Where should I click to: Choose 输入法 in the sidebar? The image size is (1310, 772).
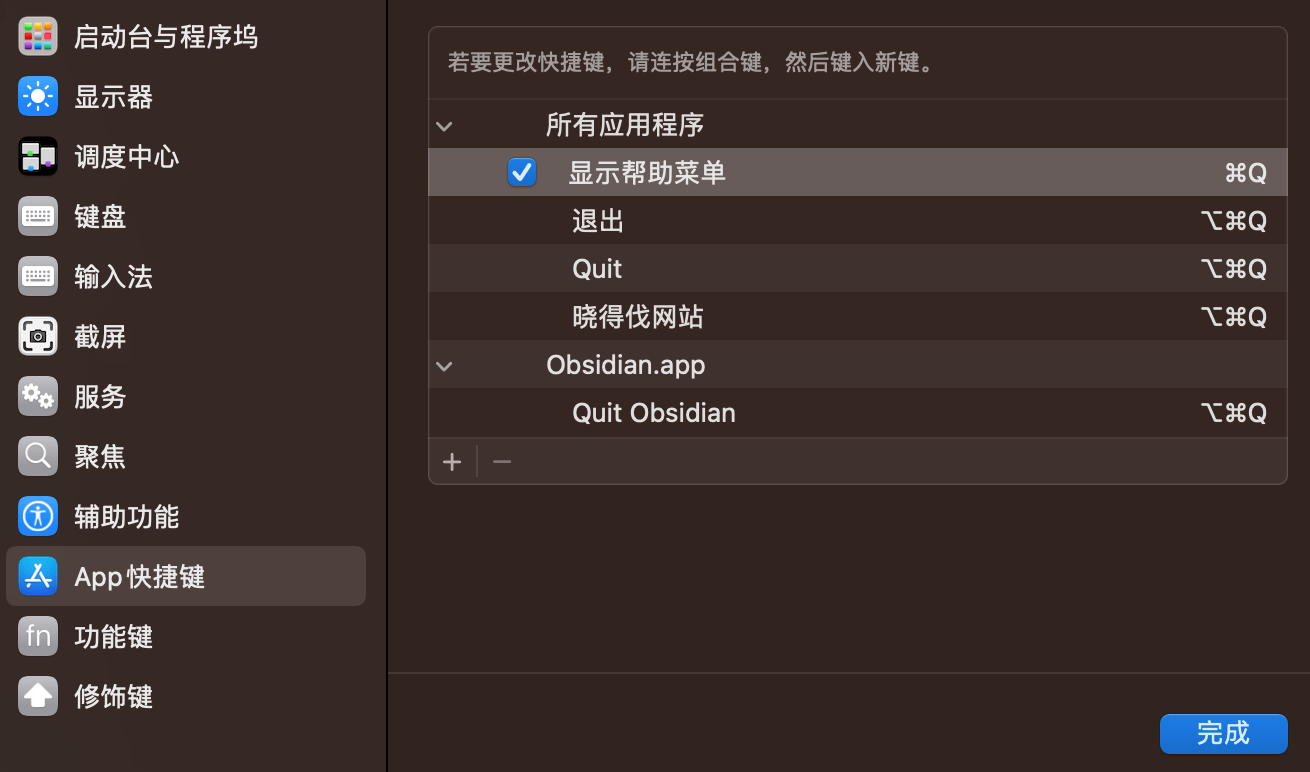(186, 277)
